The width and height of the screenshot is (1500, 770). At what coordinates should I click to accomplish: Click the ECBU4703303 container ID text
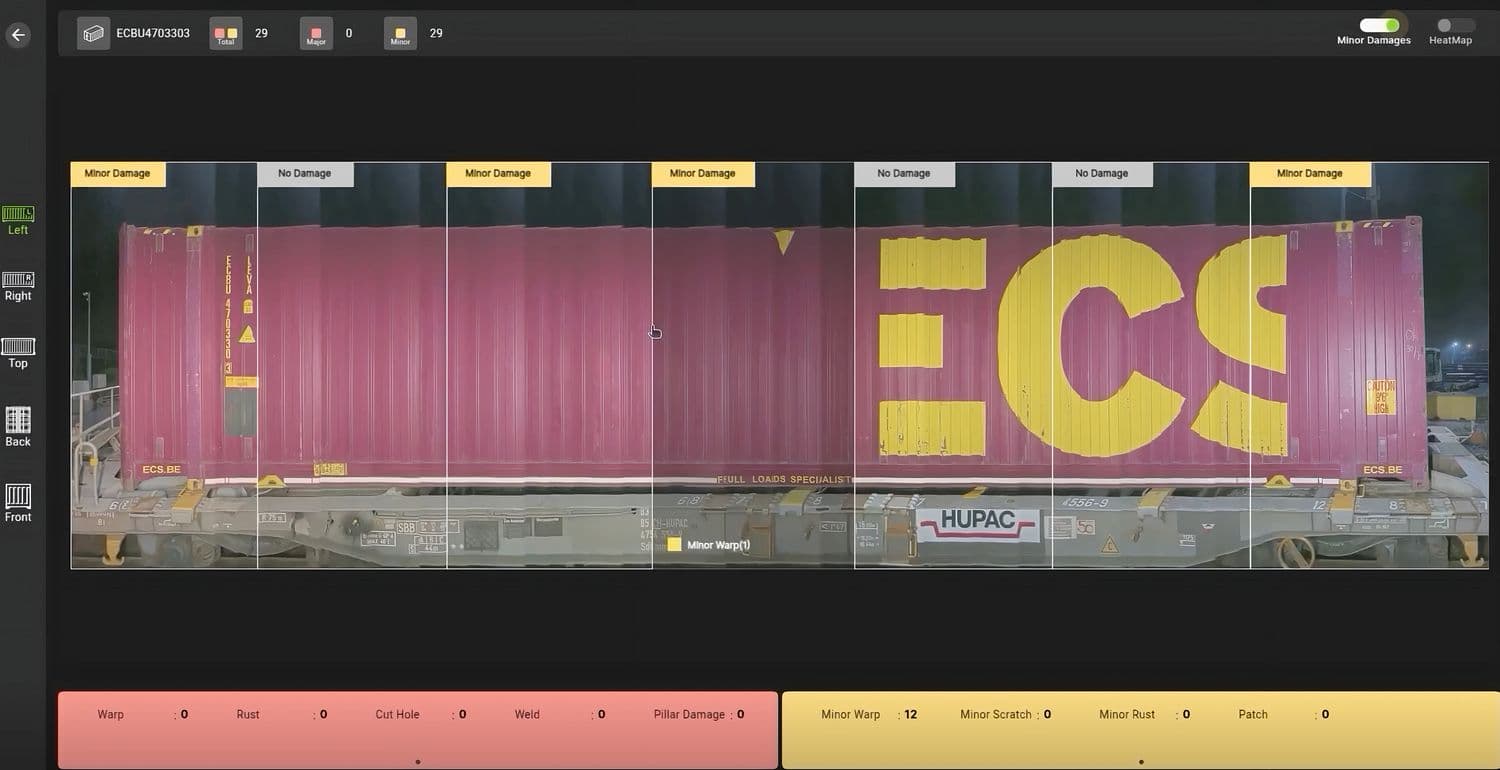tap(153, 34)
